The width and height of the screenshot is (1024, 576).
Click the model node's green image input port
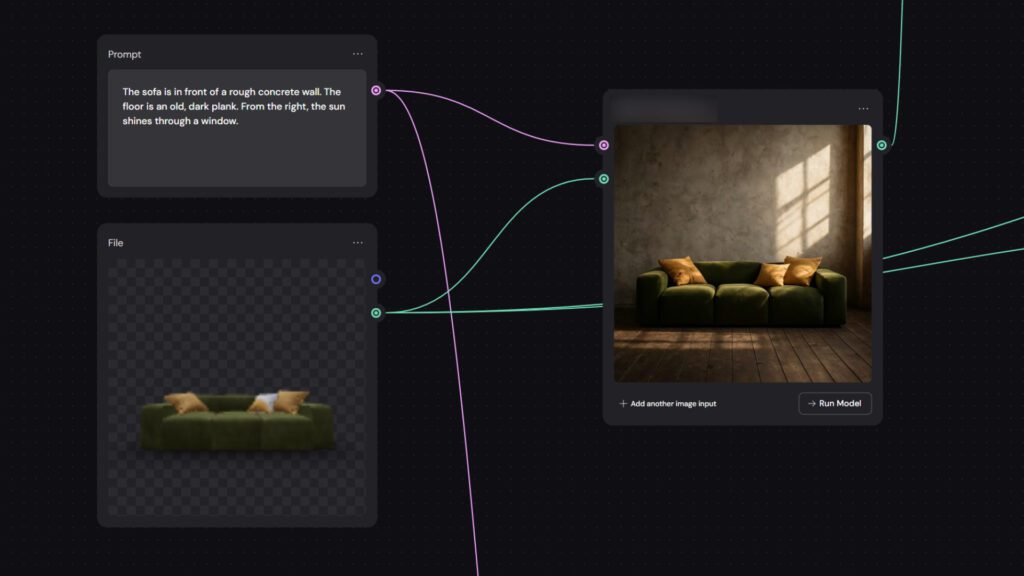[603, 179]
